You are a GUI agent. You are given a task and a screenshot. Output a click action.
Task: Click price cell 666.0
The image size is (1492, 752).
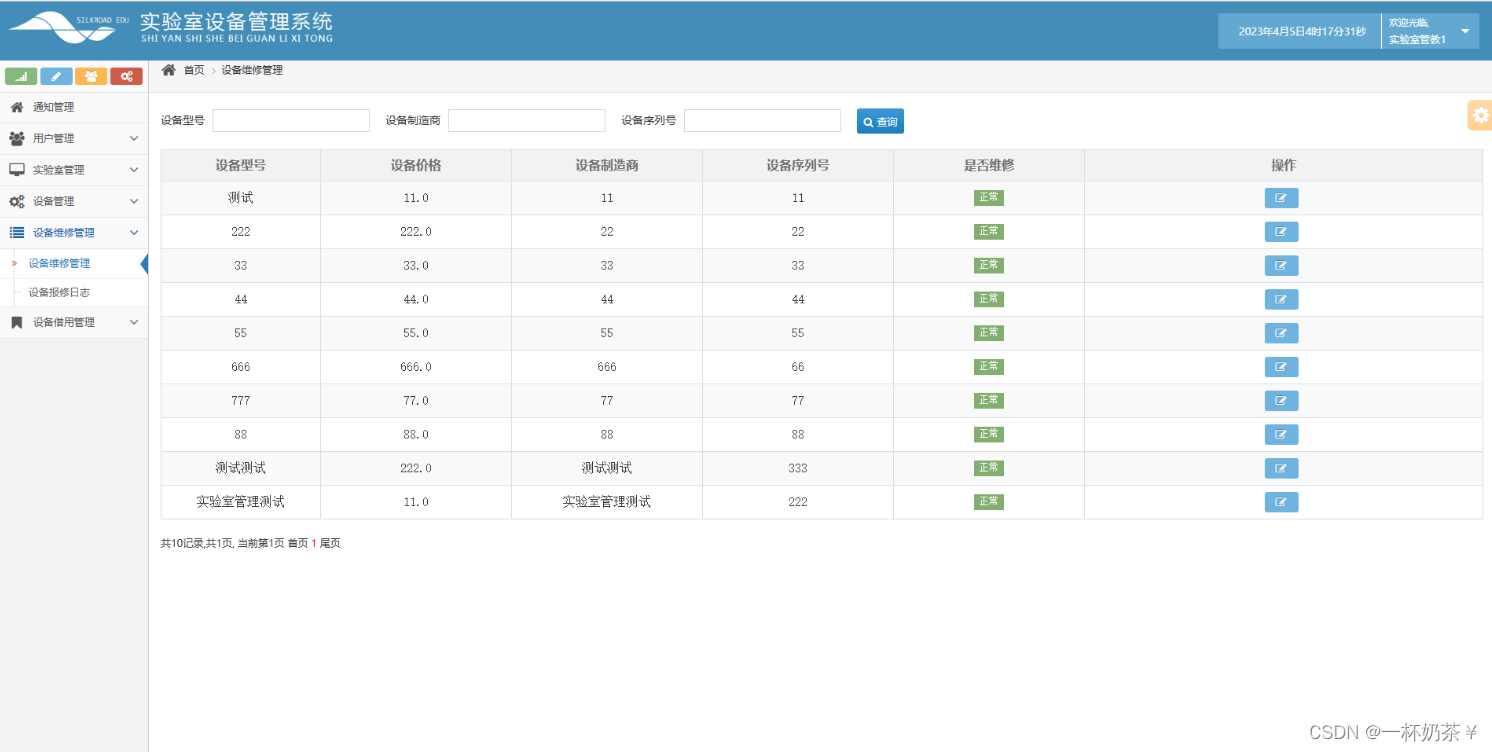coord(416,367)
